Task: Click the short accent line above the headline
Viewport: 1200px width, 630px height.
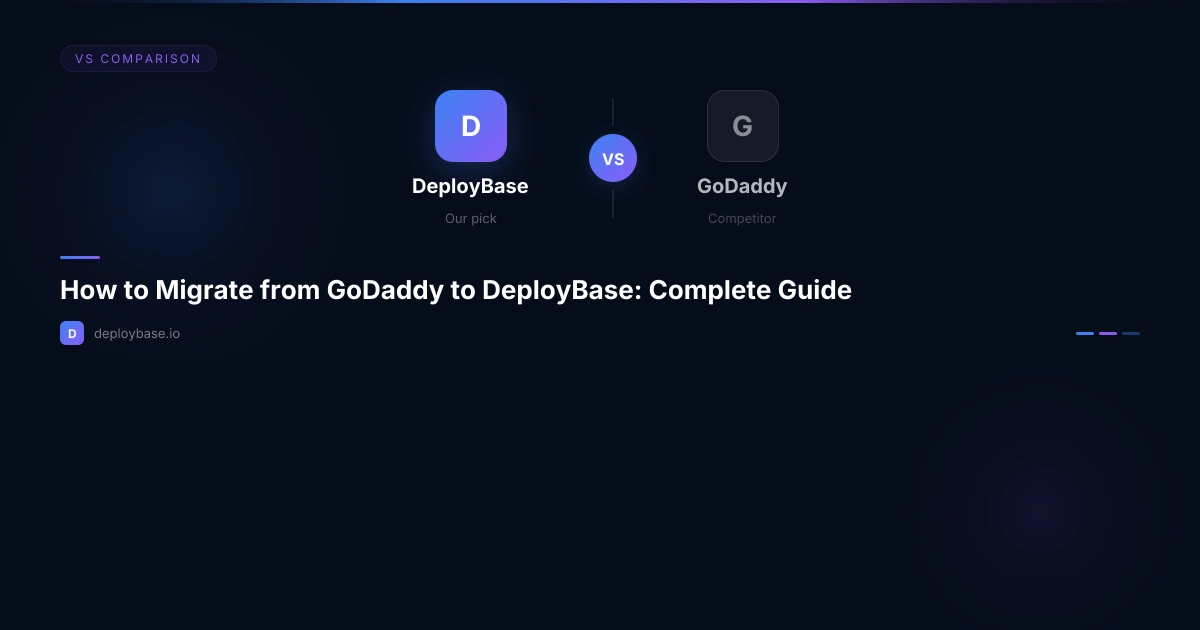Action: tap(80, 257)
